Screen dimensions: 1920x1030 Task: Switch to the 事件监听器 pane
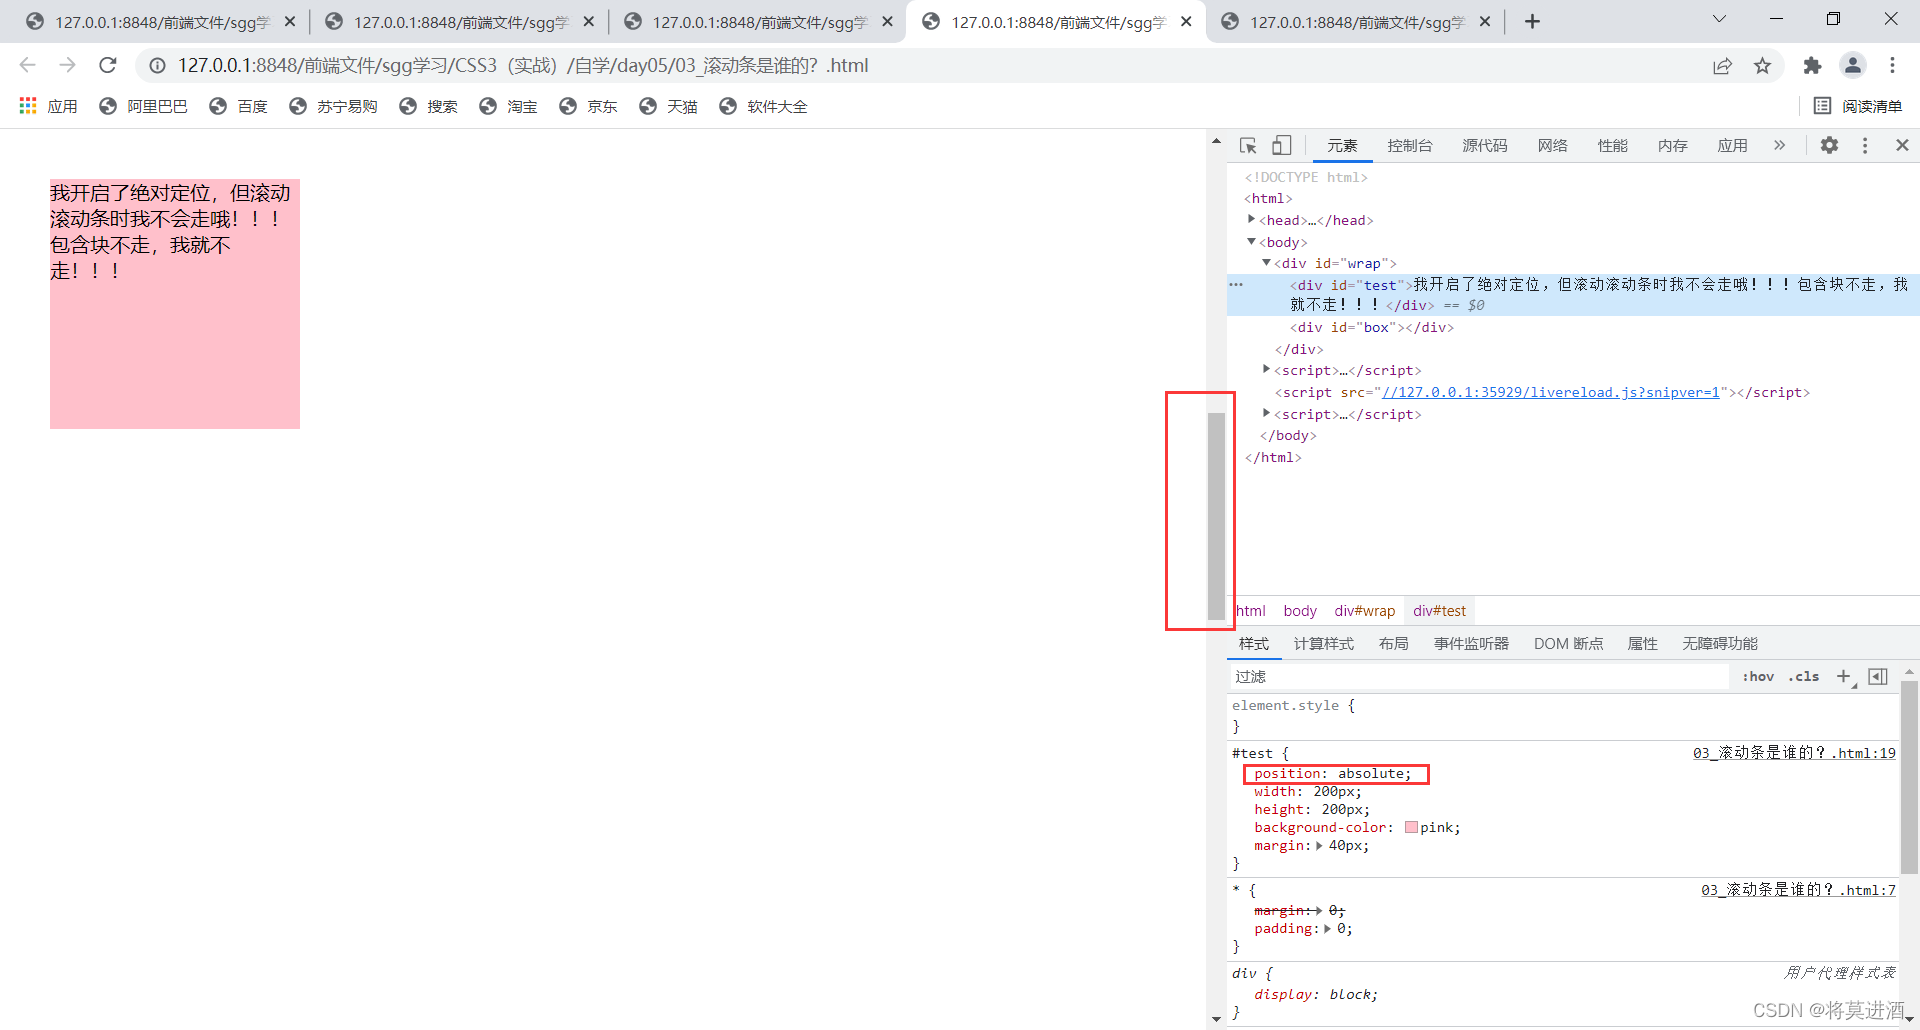(1471, 644)
